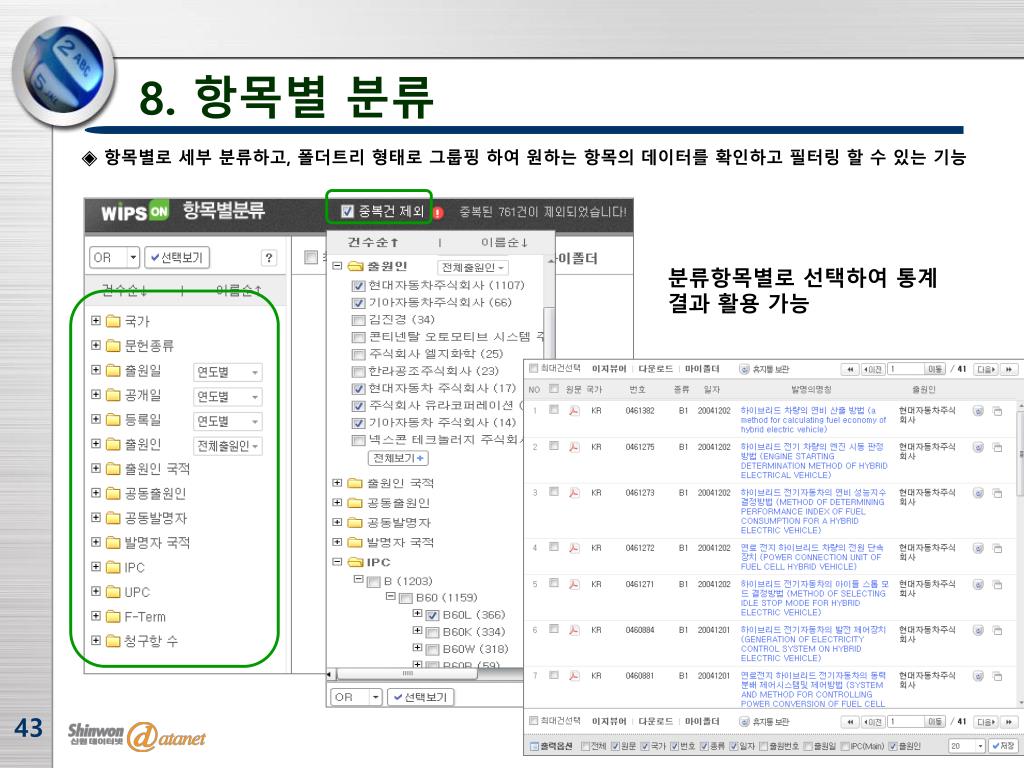This screenshot has width=1024, height=768.
Task: Check the 한라공조주식회사 (23) box
Action: pyautogui.click(x=358, y=372)
